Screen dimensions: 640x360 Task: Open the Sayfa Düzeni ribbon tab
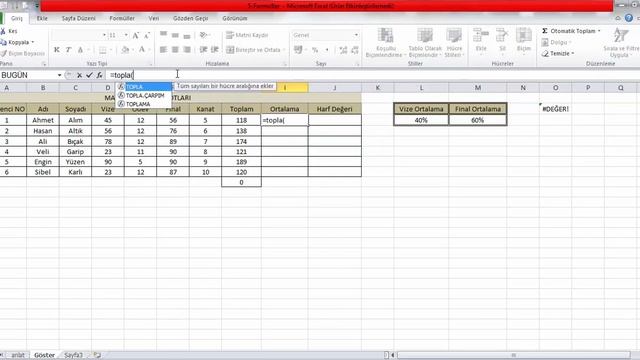pyautogui.click(x=78, y=18)
